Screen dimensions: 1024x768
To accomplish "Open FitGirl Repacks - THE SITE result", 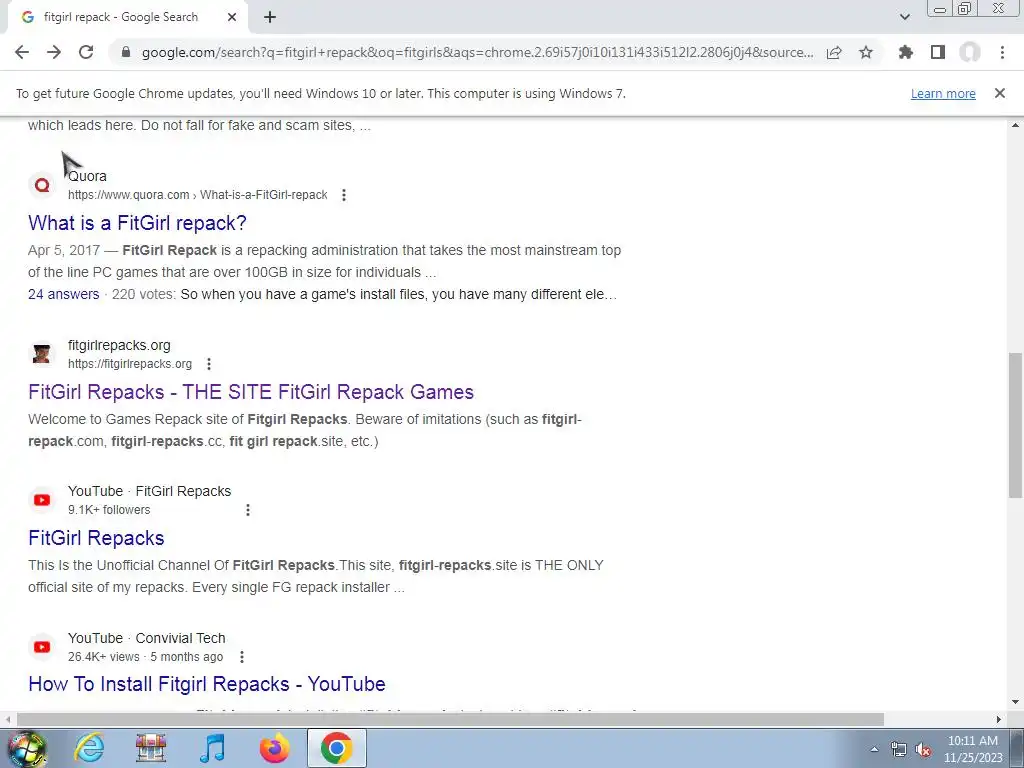I will tap(251, 392).
